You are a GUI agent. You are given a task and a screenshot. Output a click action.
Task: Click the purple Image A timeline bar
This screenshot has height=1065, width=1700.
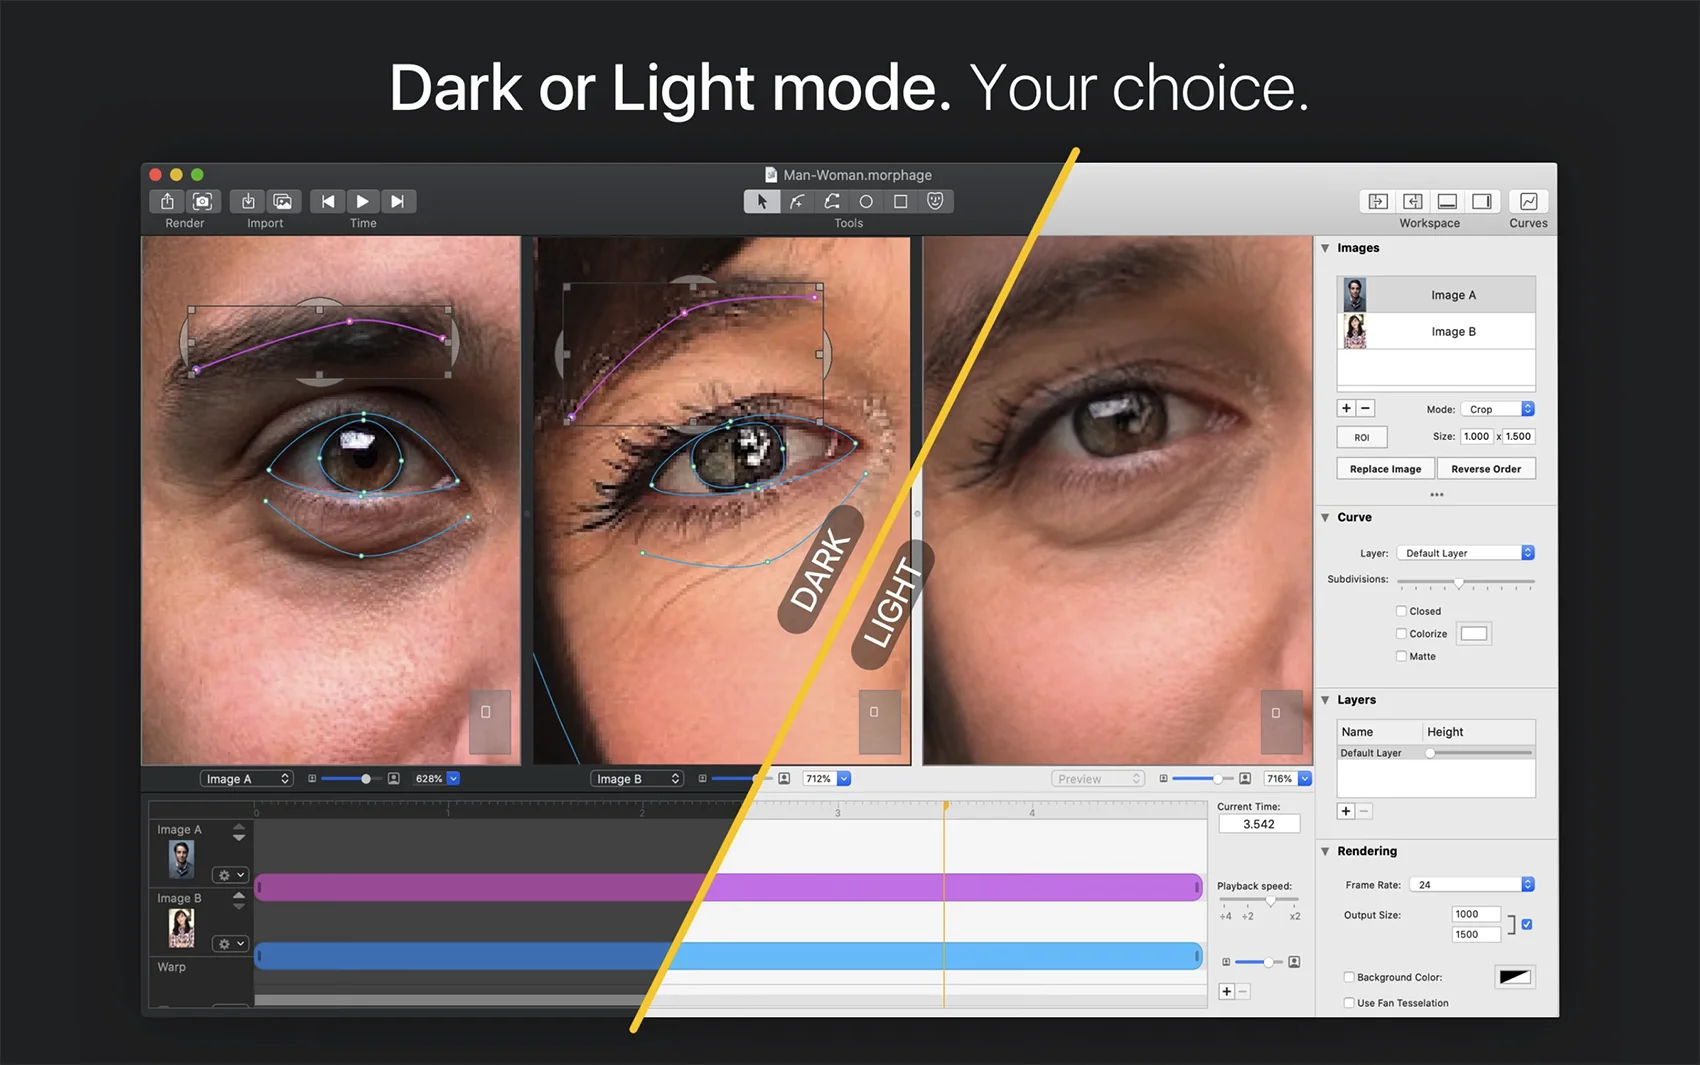729,887
